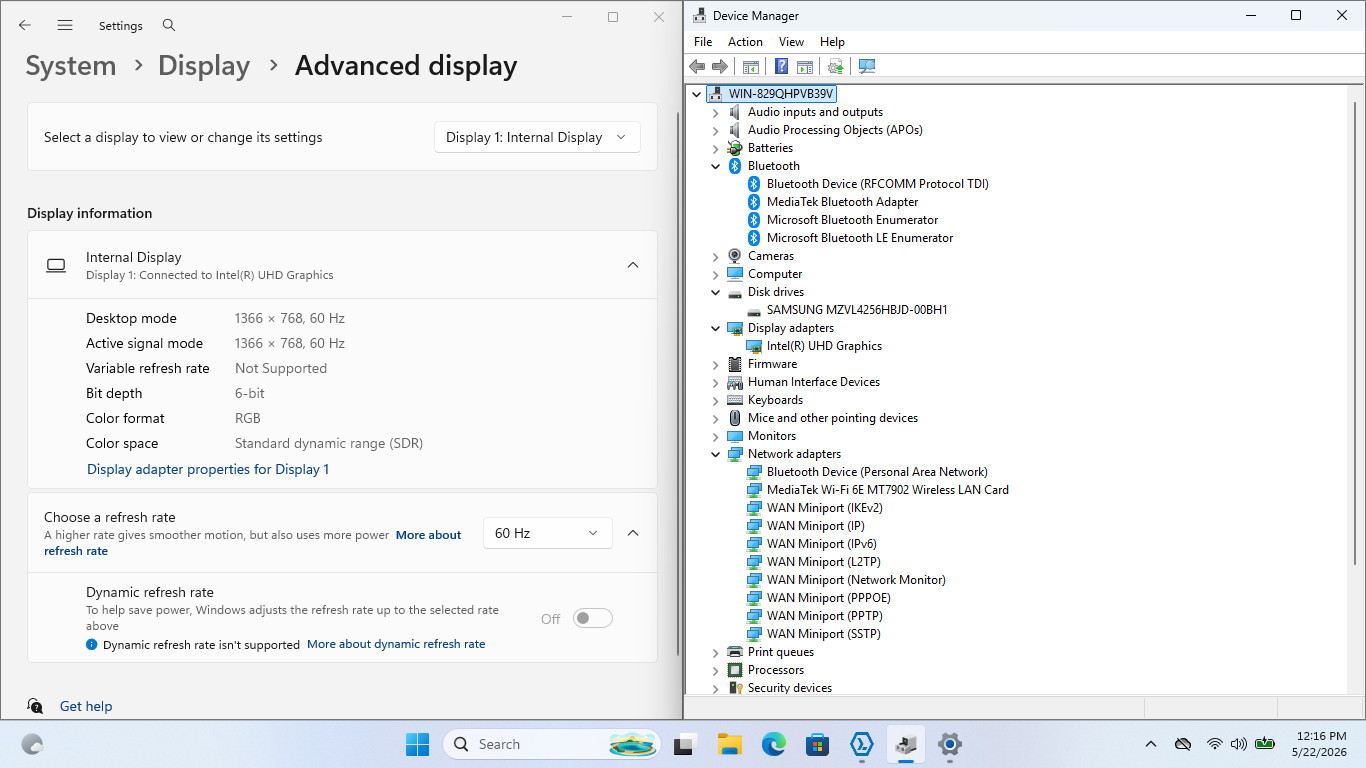Go to Display breadcrumb in Settings

click(x=204, y=66)
